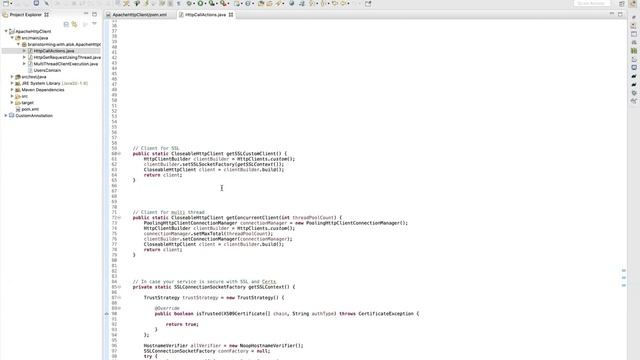640x360 pixels.
Task: Expand the src/test/java folder
Action: pos(12,77)
